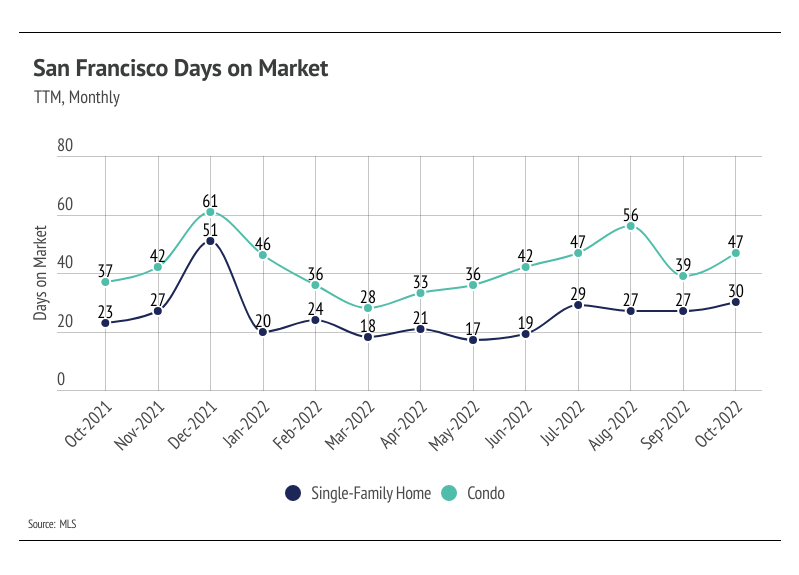The width and height of the screenshot is (799, 575).
Task: Select the Condo Jun-2022 point labeled 42
Action: tap(525, 267)
